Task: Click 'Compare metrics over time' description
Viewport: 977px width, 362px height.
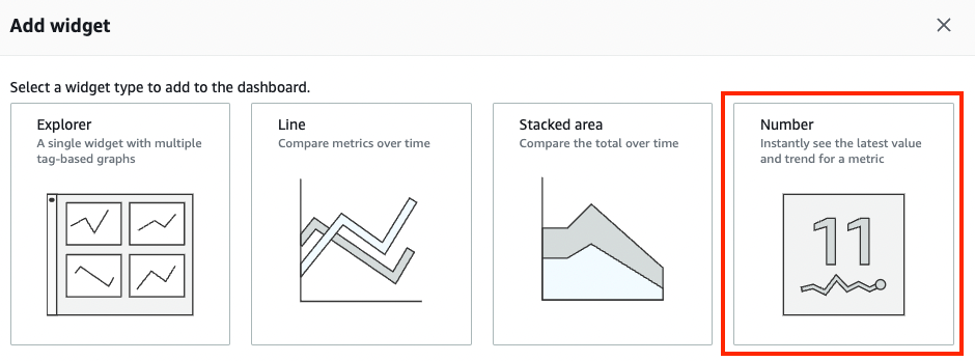Action: point(354,143)
